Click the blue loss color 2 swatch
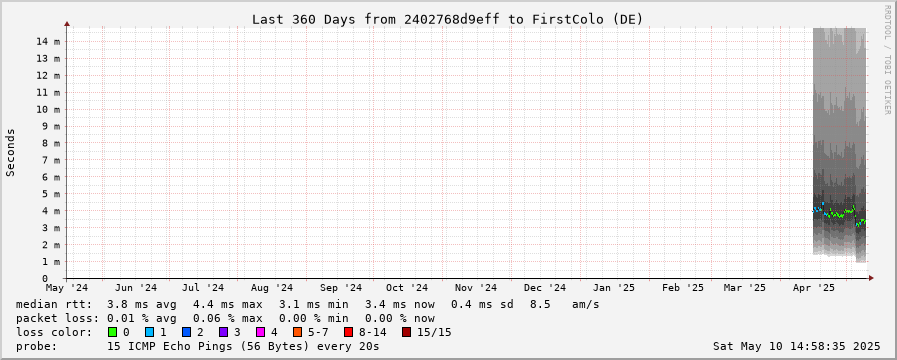 [186, 332]
